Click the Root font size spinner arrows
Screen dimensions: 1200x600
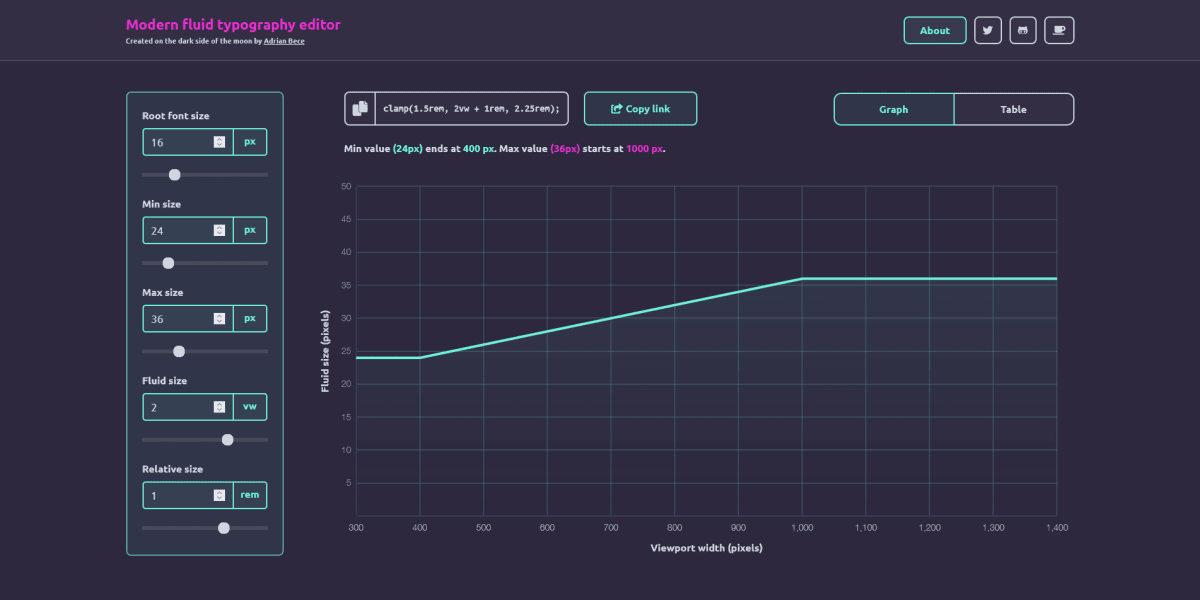[x=219, y=142]
